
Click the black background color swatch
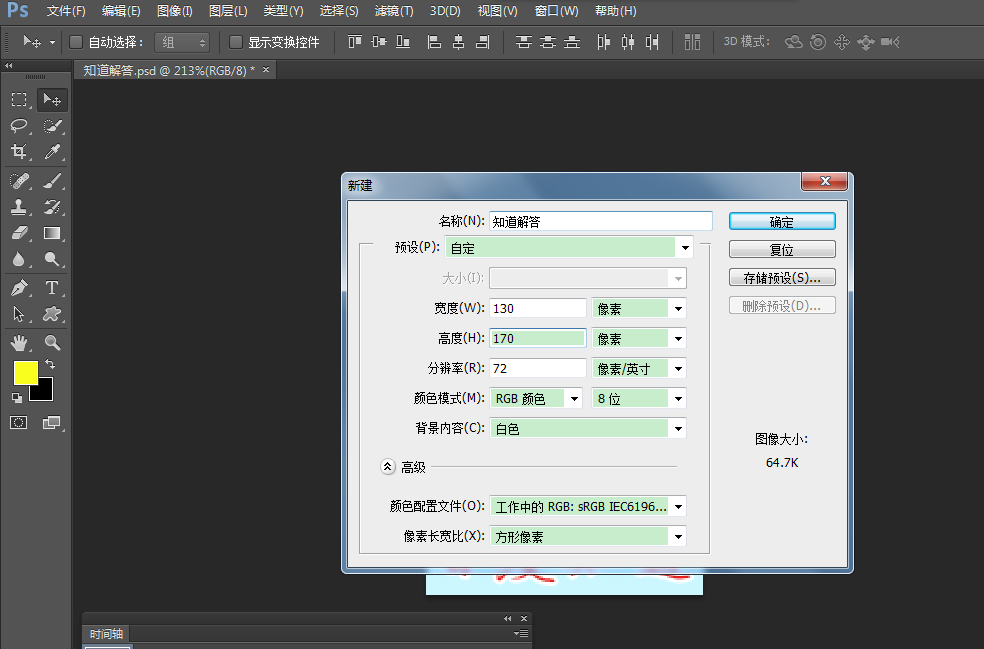tap(44, 392)
